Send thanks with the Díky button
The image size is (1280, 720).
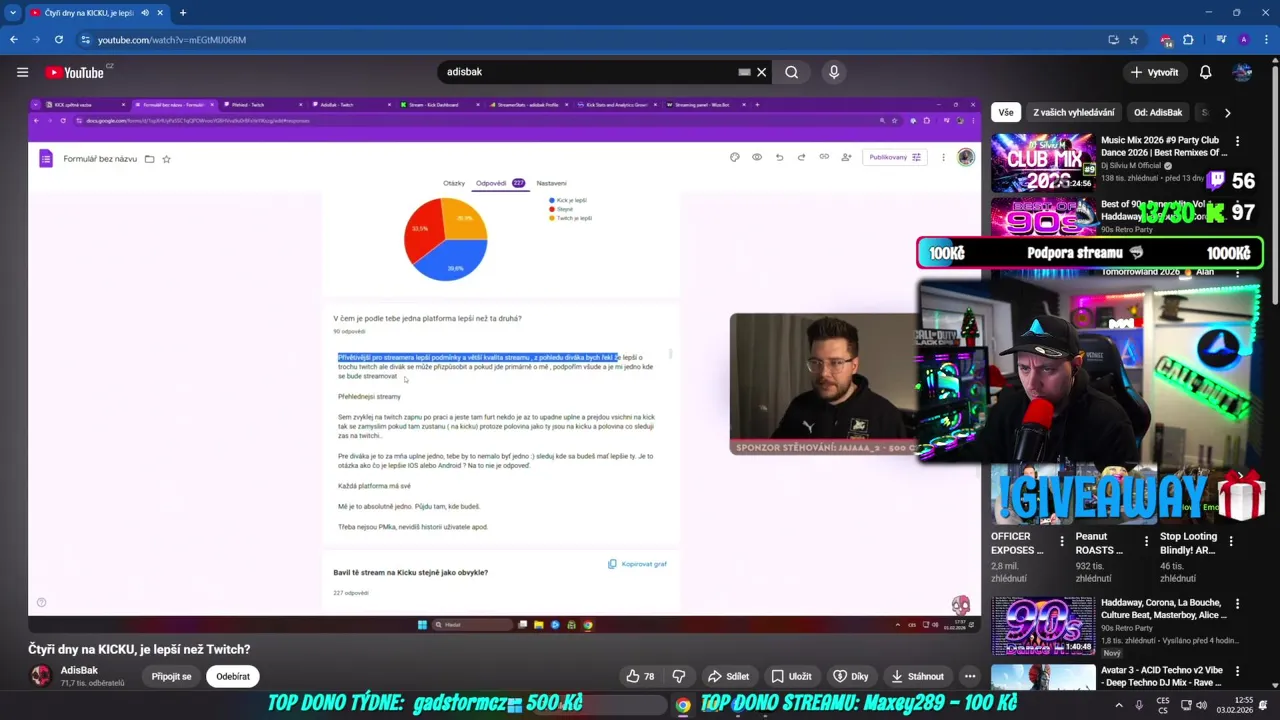851,676
